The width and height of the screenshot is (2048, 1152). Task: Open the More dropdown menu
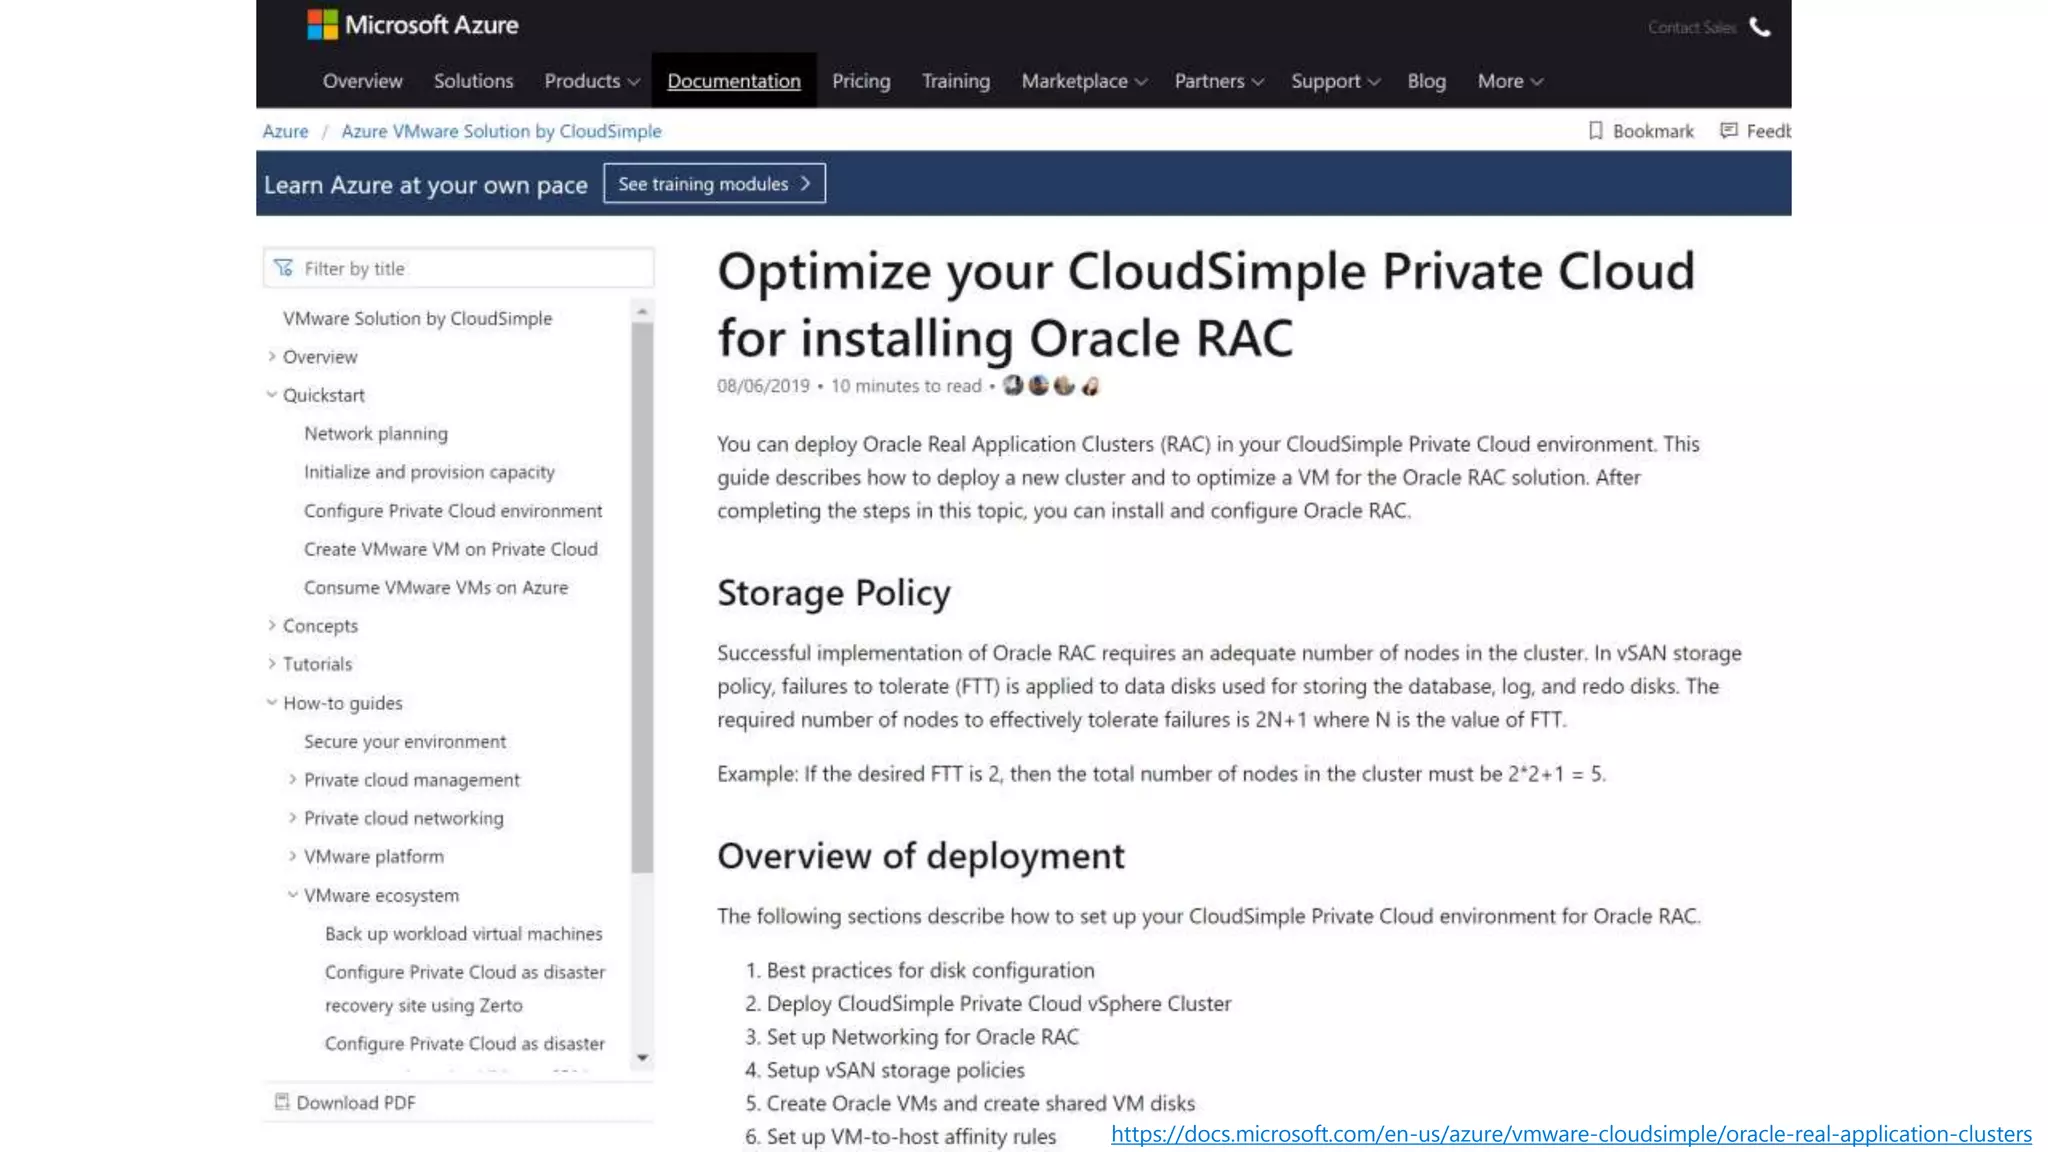click(1510, 81)
